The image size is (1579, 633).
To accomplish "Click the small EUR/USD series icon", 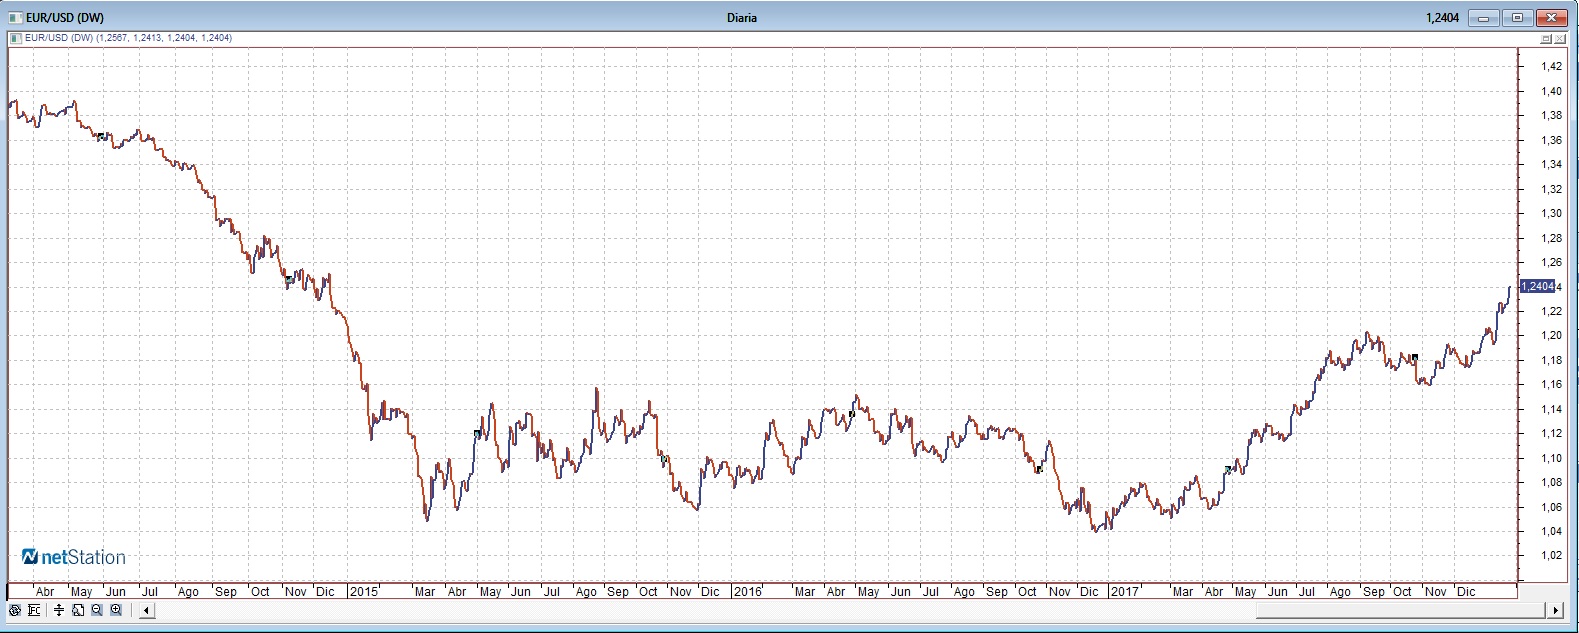I will (x=14, y=38).
